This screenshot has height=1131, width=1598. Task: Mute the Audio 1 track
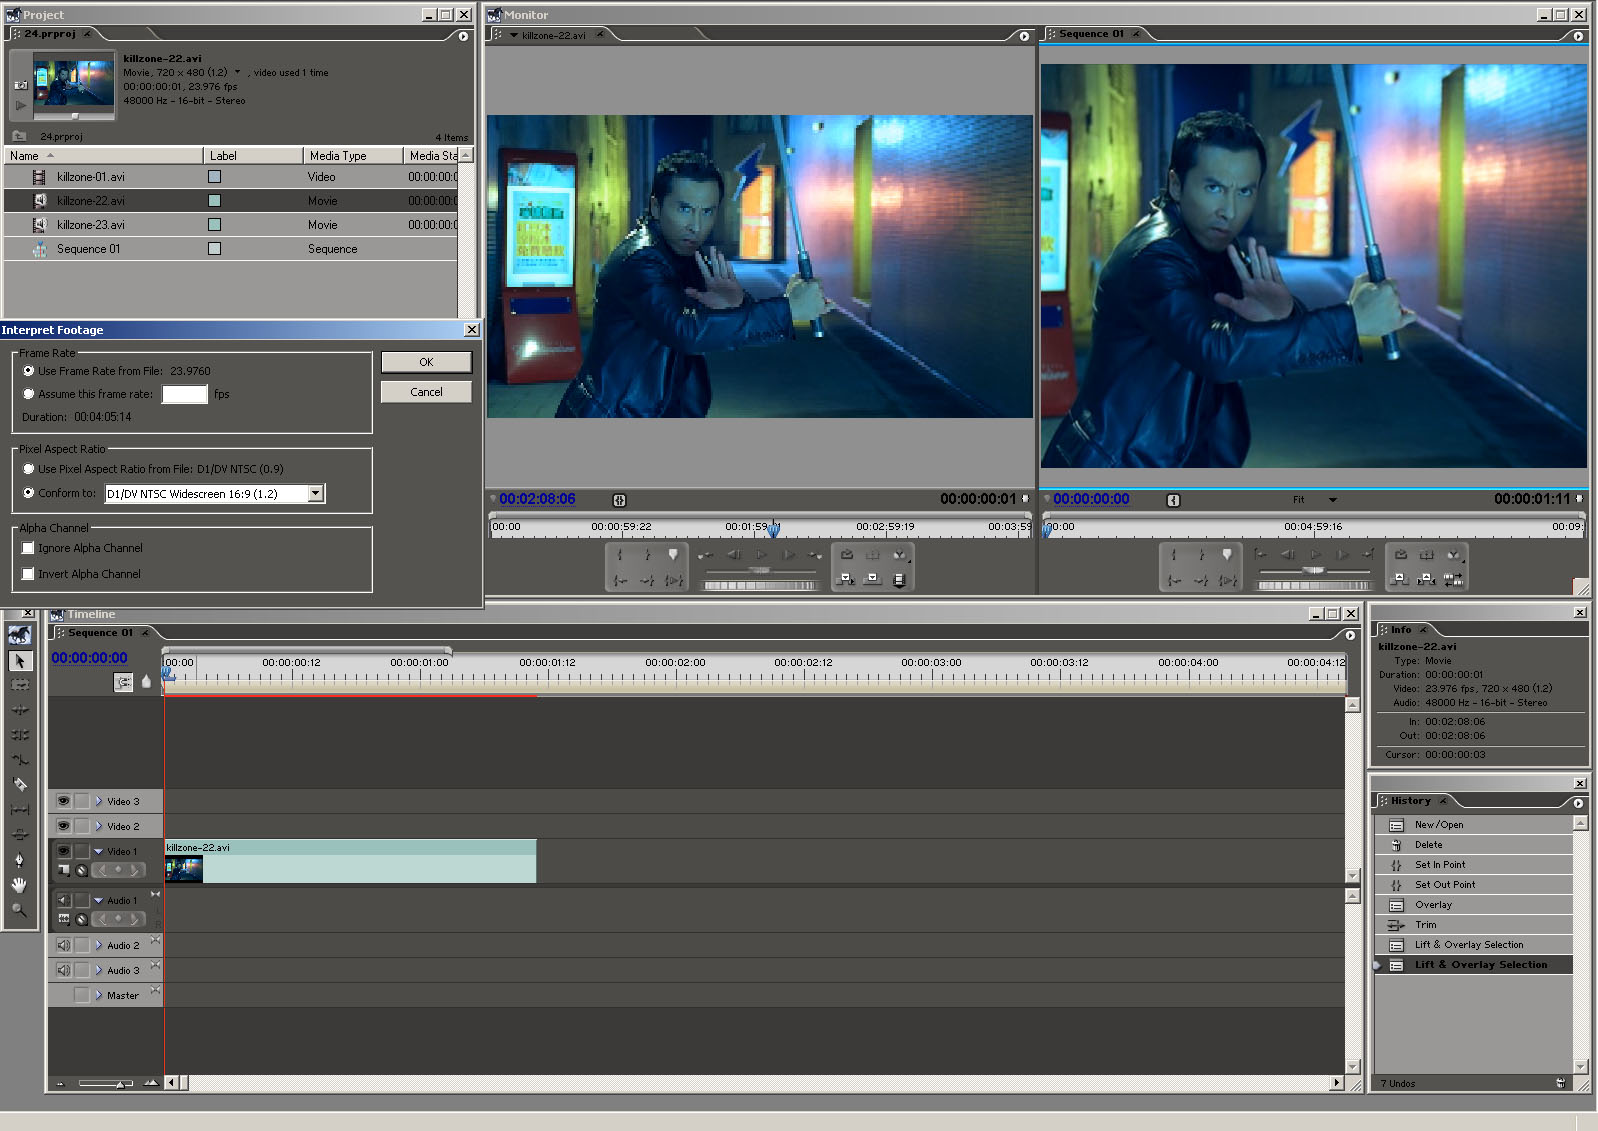[63, 900]
